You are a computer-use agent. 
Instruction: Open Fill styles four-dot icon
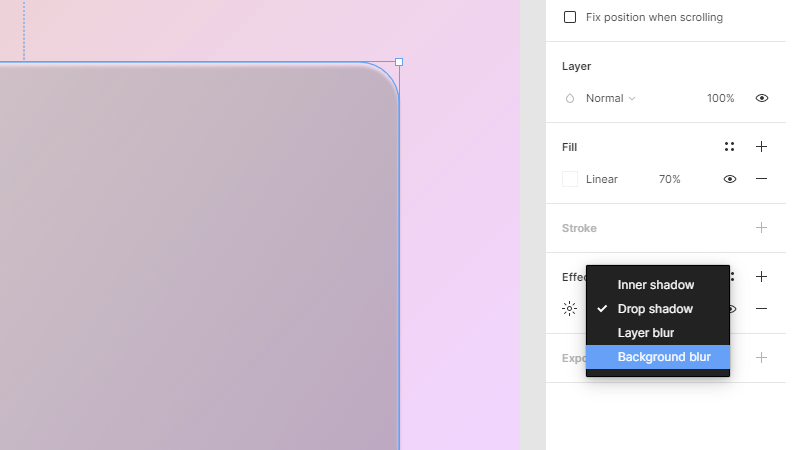point(729,147)
